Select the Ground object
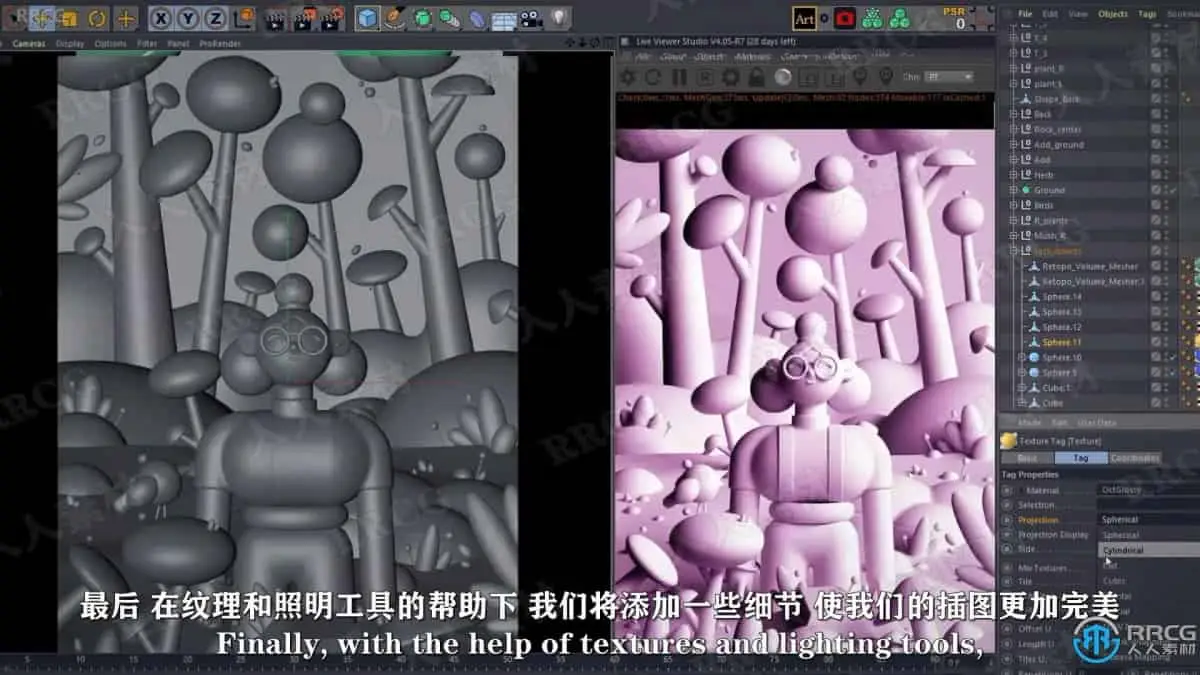Screen dimensions: 1200x675 pyautogui.click(x=1049, y=190)
